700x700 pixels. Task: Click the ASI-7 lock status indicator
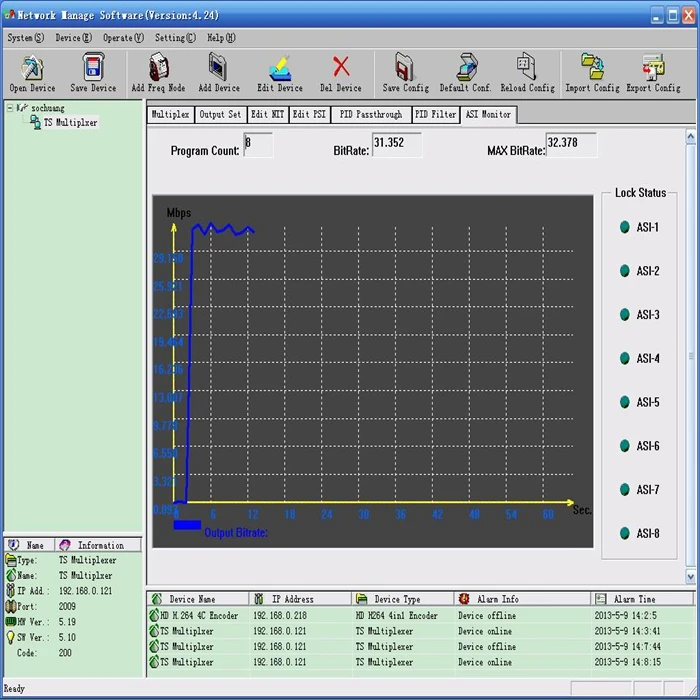point(625,489)
